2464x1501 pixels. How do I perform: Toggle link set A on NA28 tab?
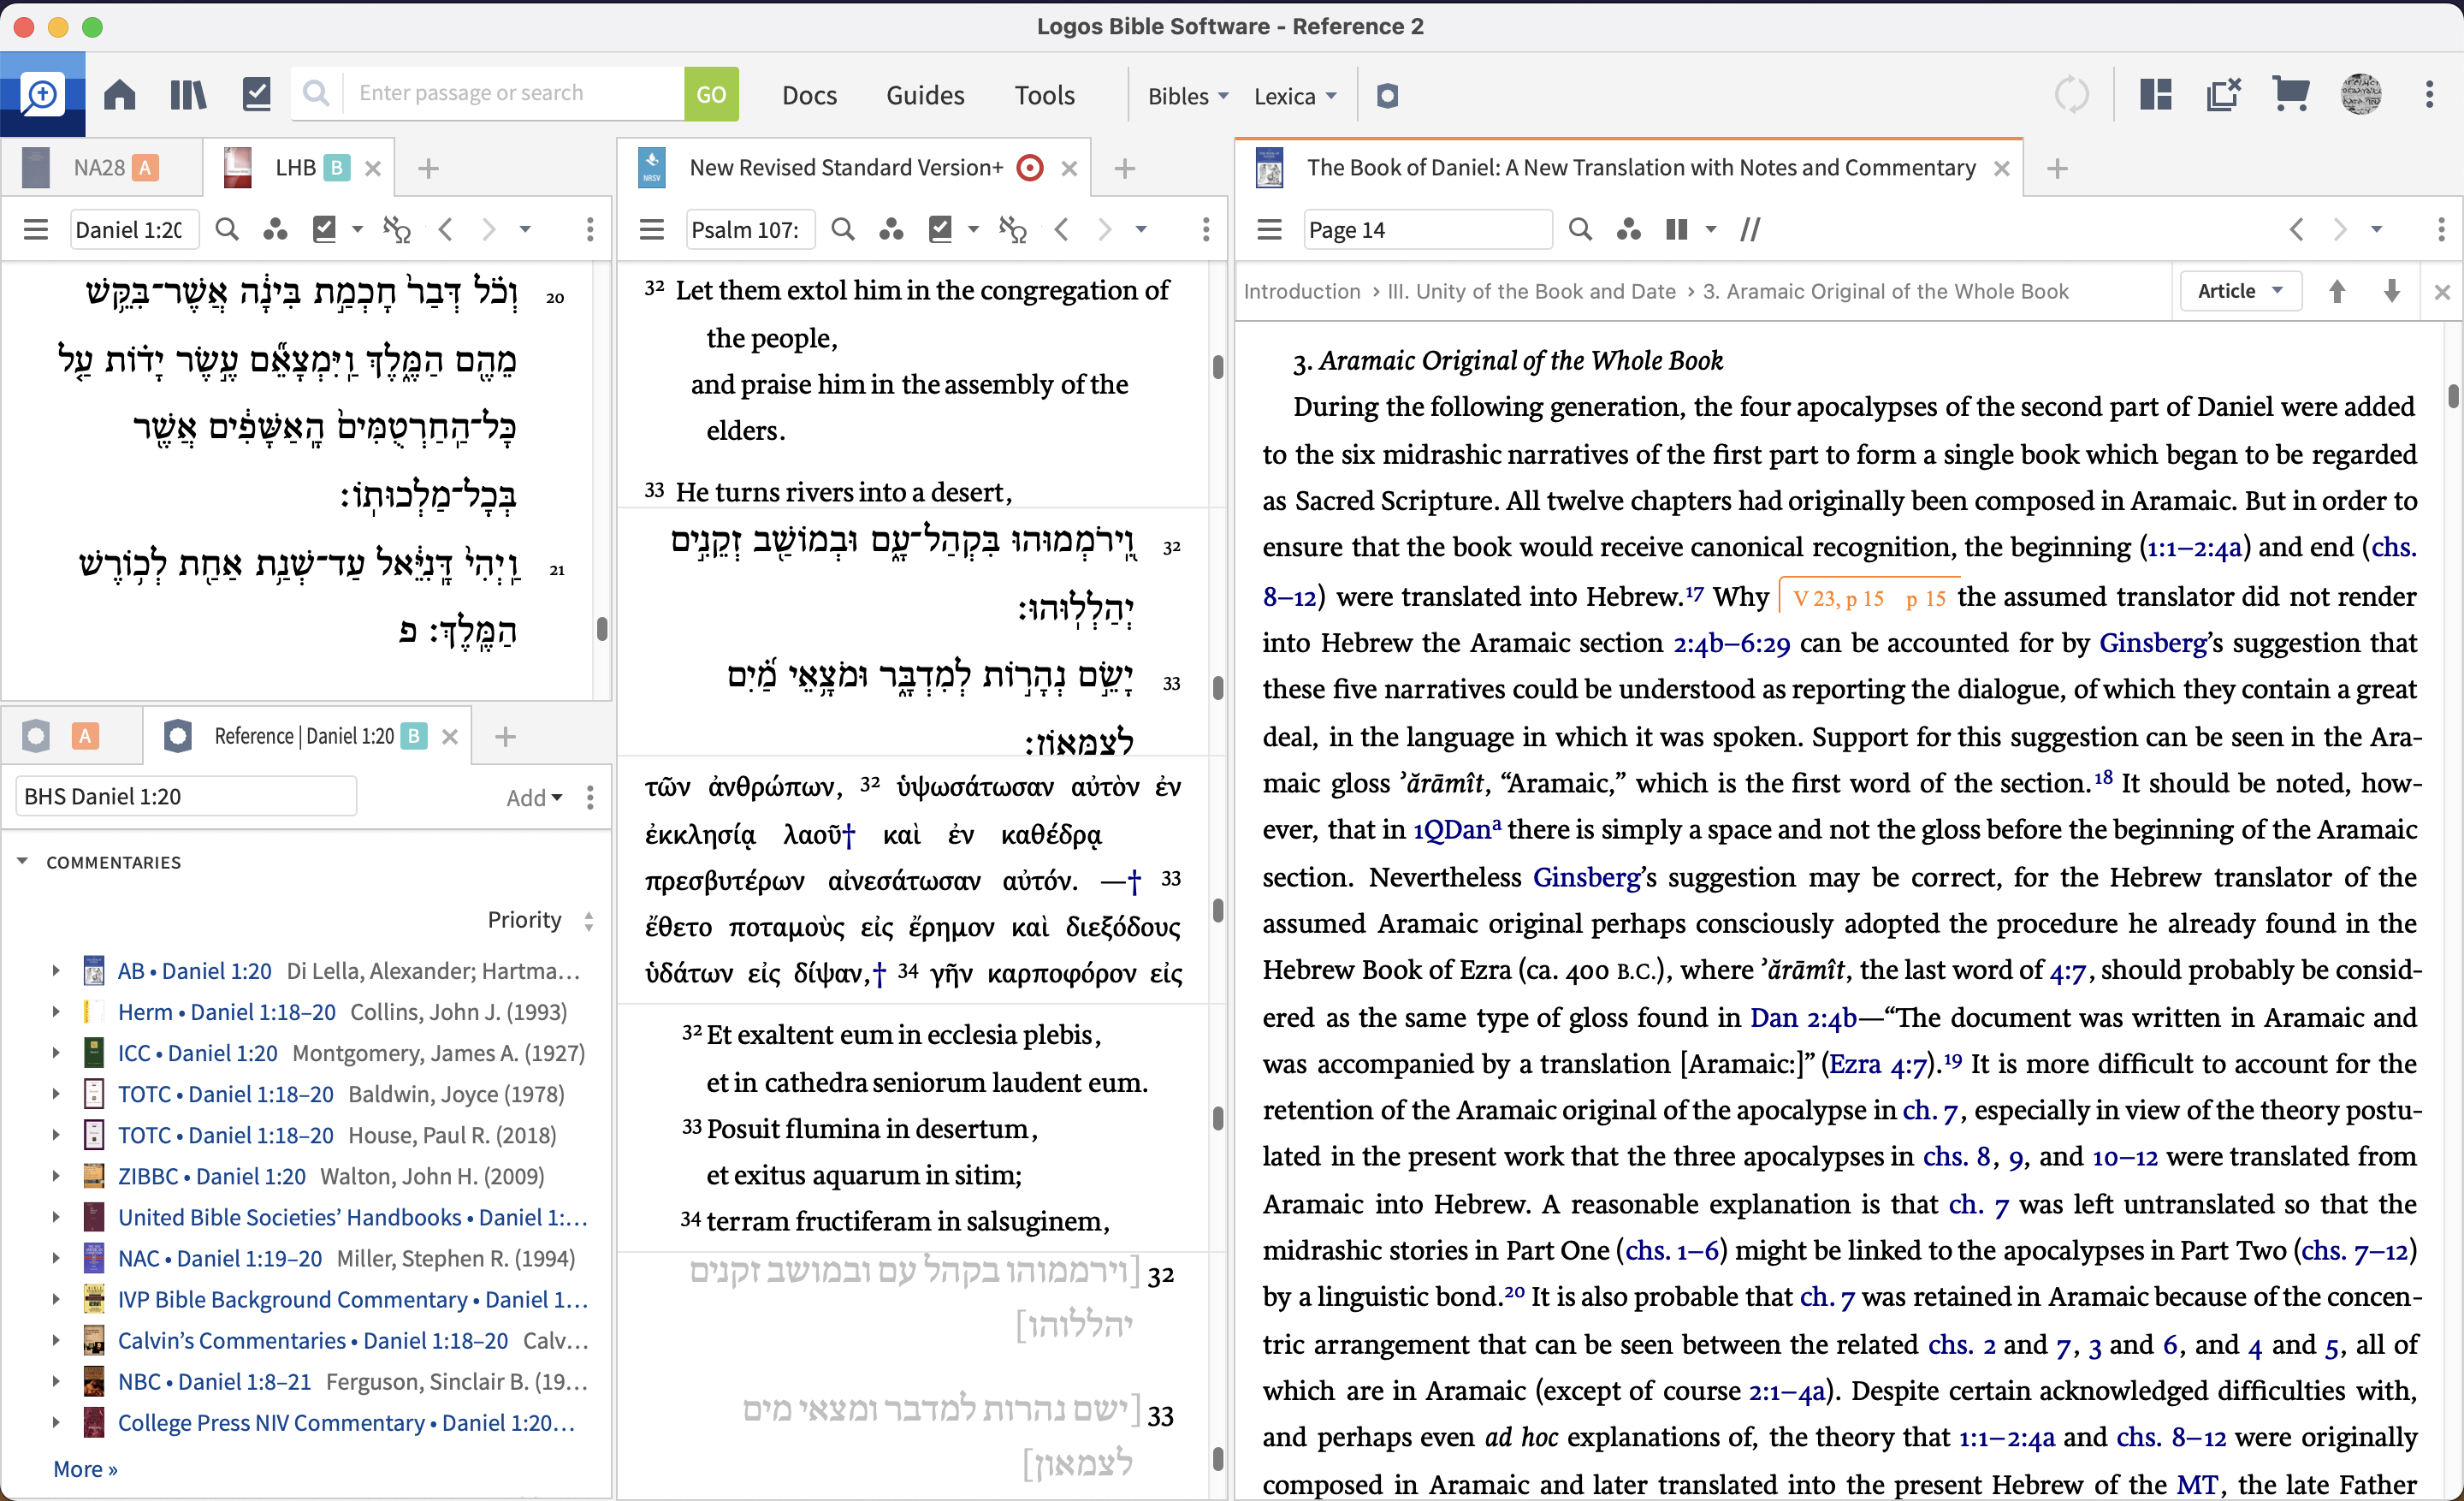click(x=146, y=168)
